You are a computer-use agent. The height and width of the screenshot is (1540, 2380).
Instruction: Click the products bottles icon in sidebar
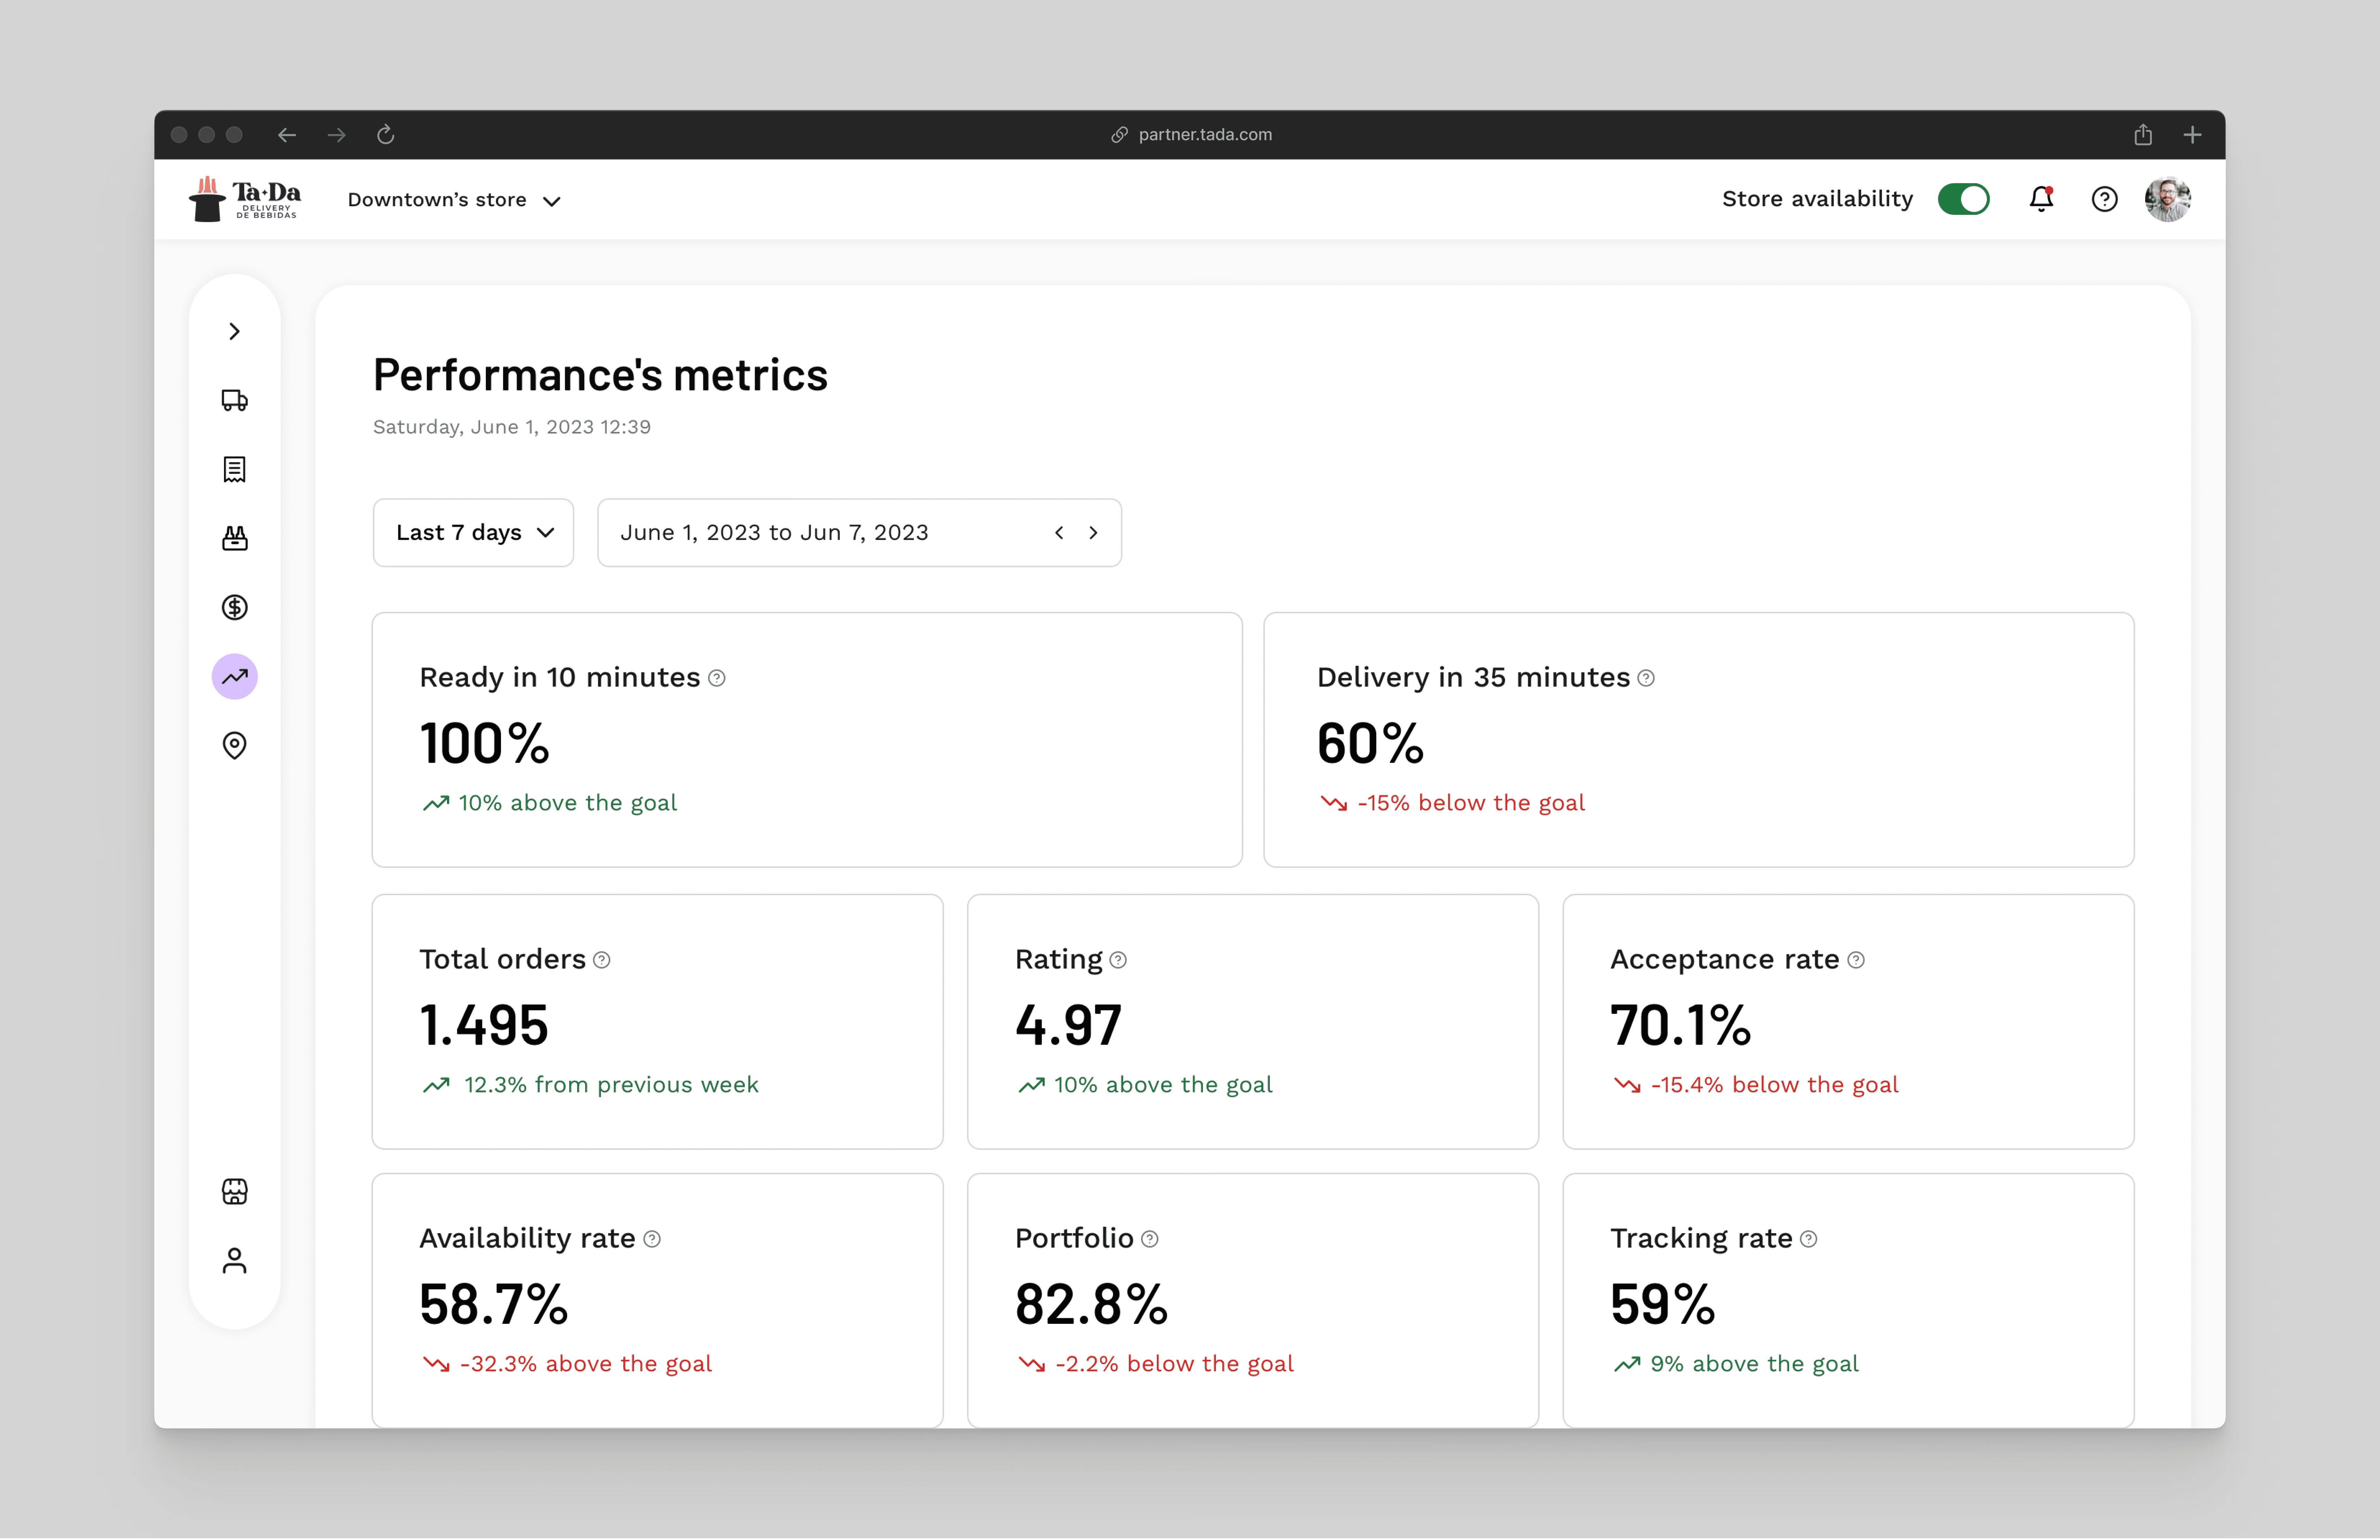(234, 538)
